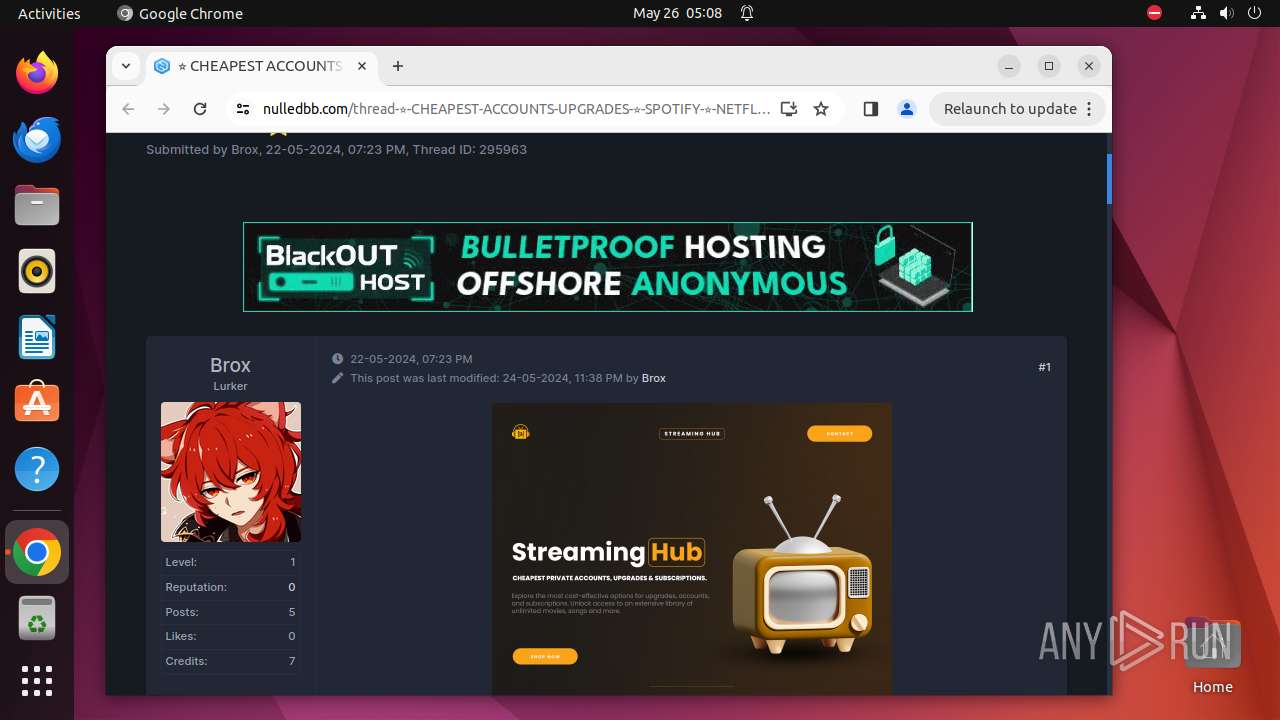Open Brox username profile link
Screen dimensions: 1280x720
point(230,365)
